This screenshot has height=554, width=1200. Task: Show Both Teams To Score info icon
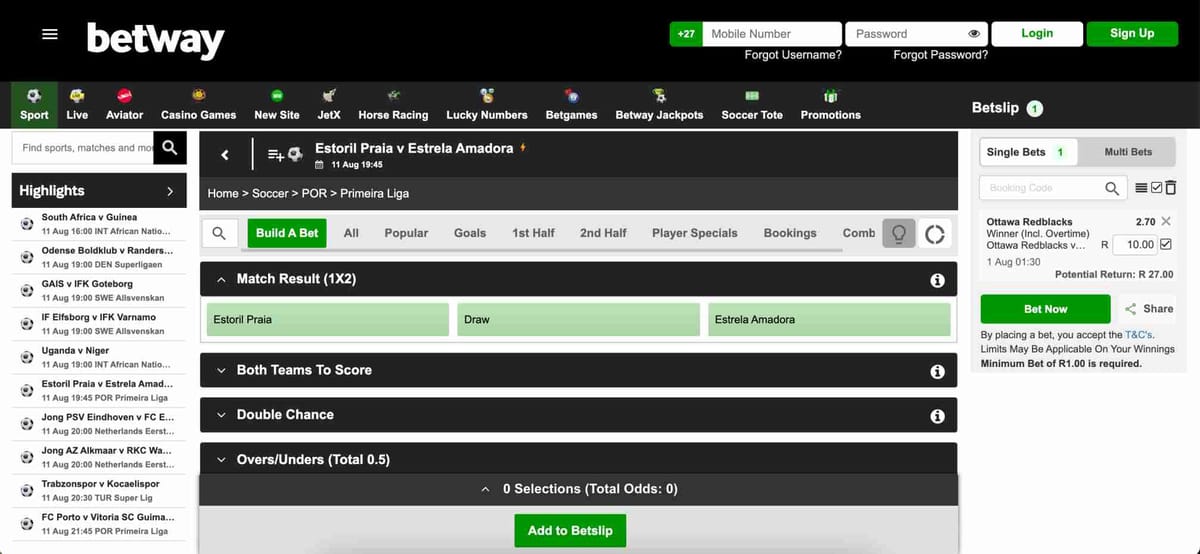tap(937, 371)
